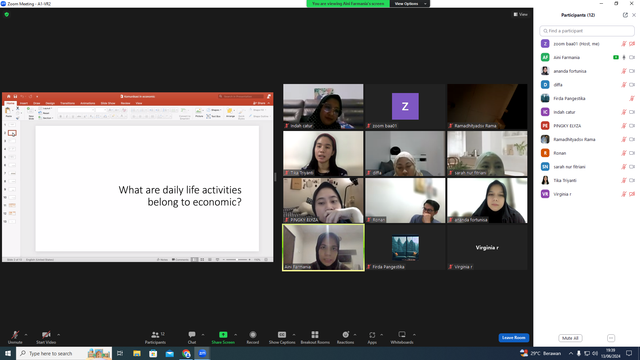Click the Picture icon in PowerPoint ribbon
This screenshot has height=360, width=640.
pos(199,113)
